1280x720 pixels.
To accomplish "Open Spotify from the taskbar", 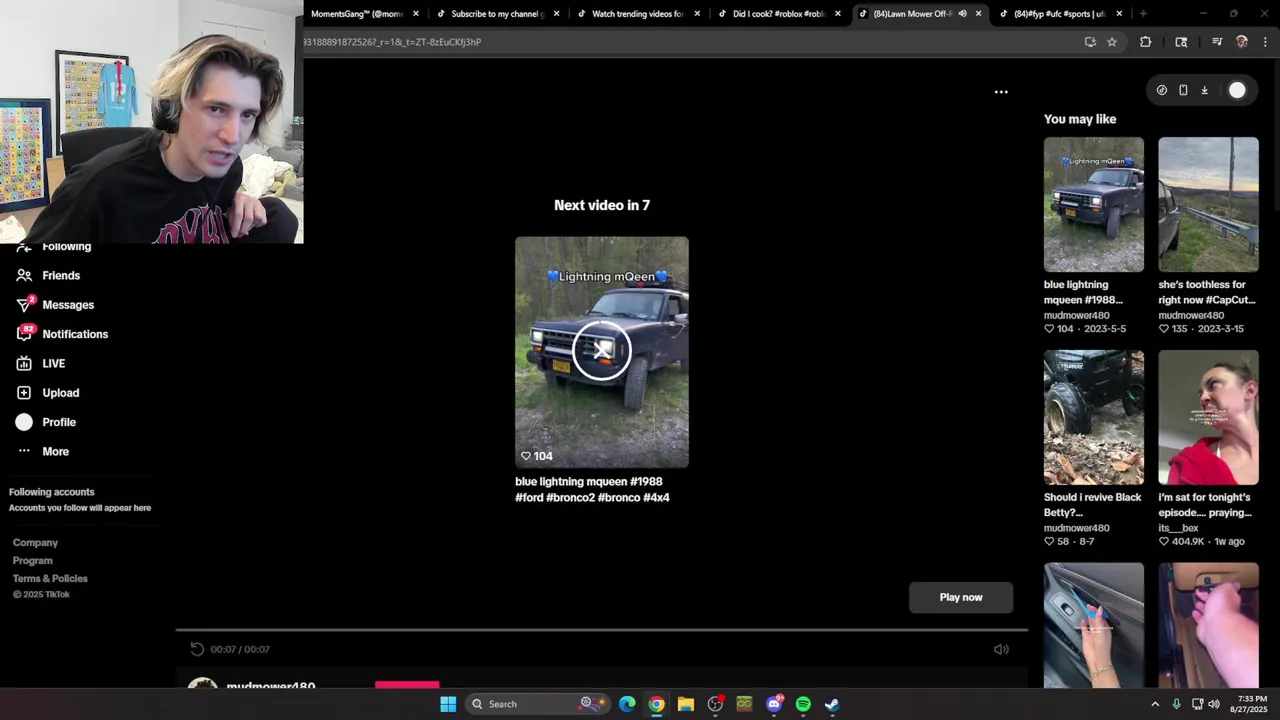I will [803, 704].
